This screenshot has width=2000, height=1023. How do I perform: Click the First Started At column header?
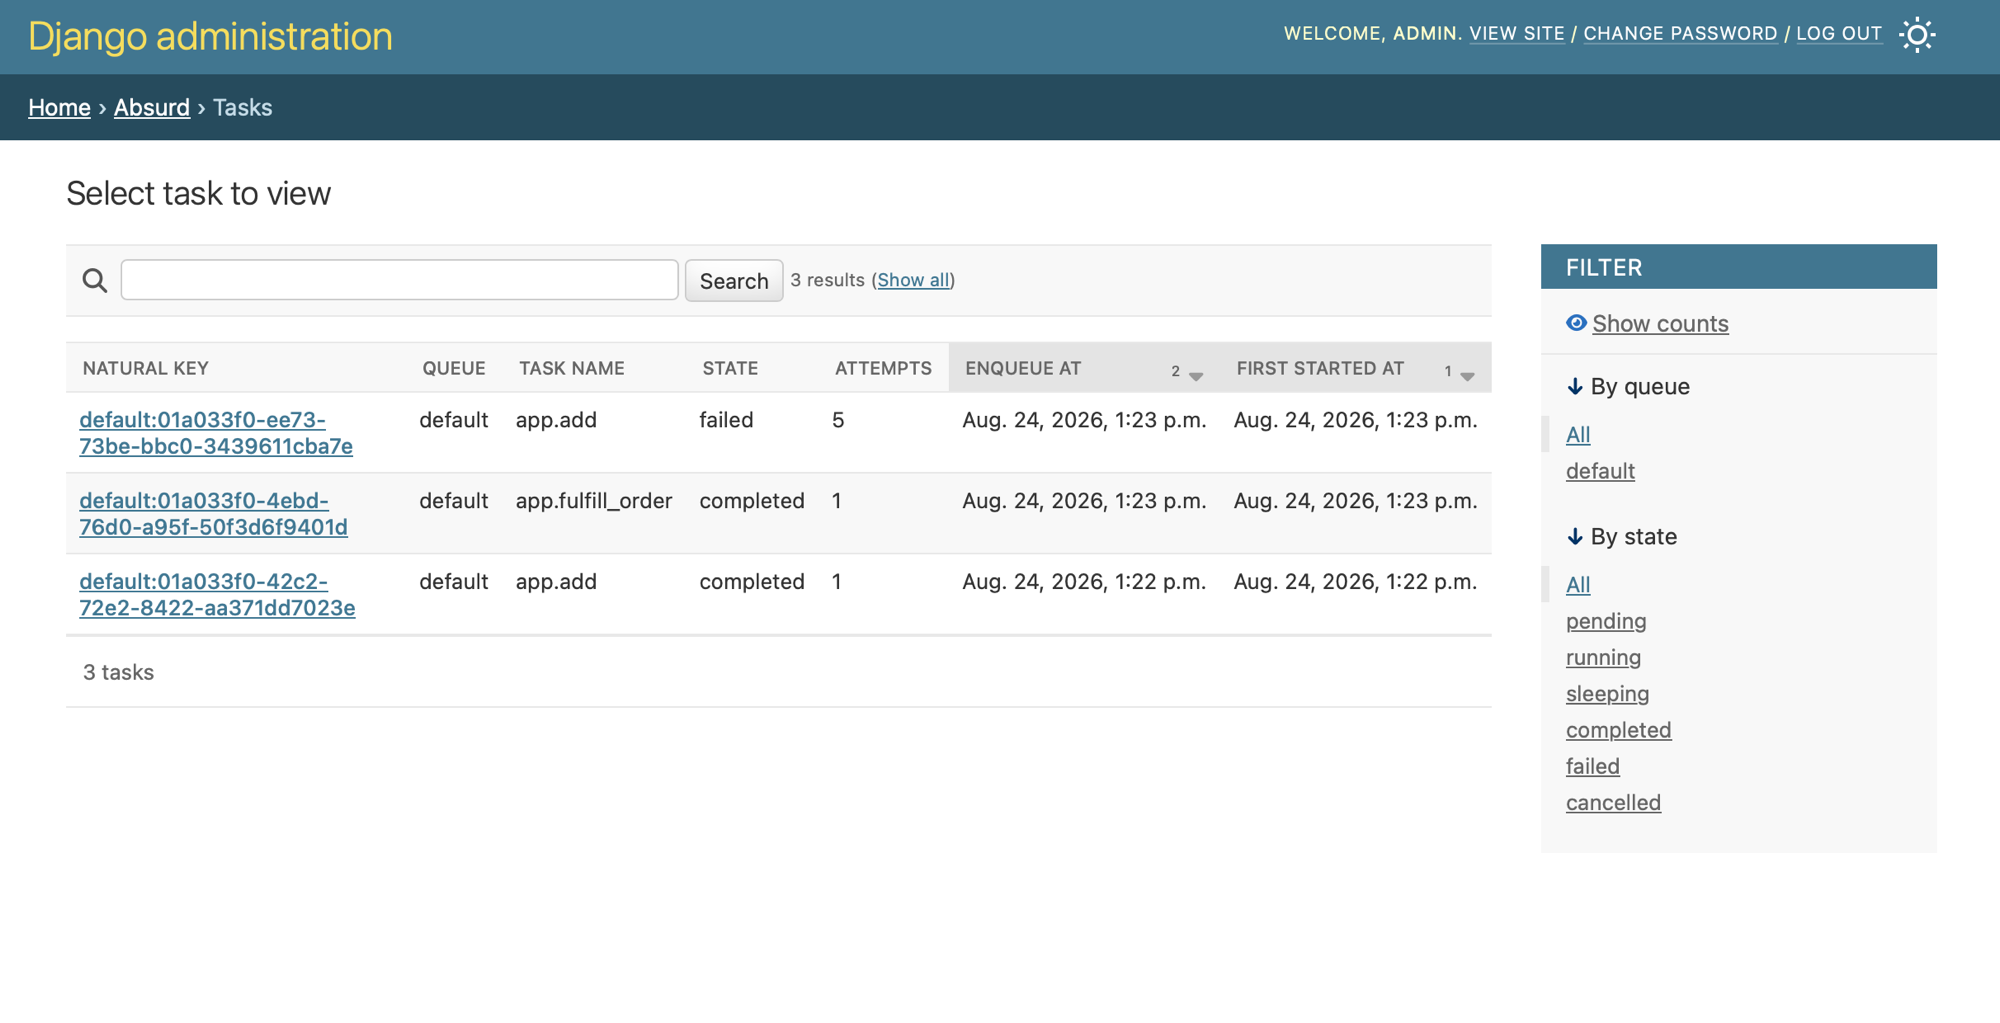(1320, 368)
